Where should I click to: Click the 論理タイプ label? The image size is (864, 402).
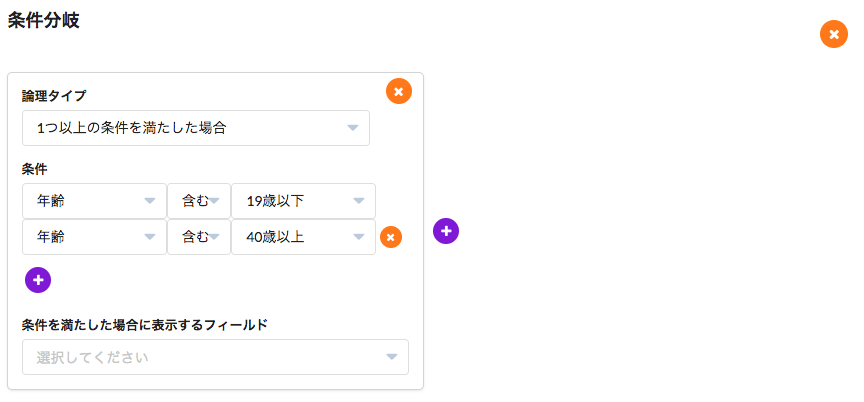coord(54,96)
